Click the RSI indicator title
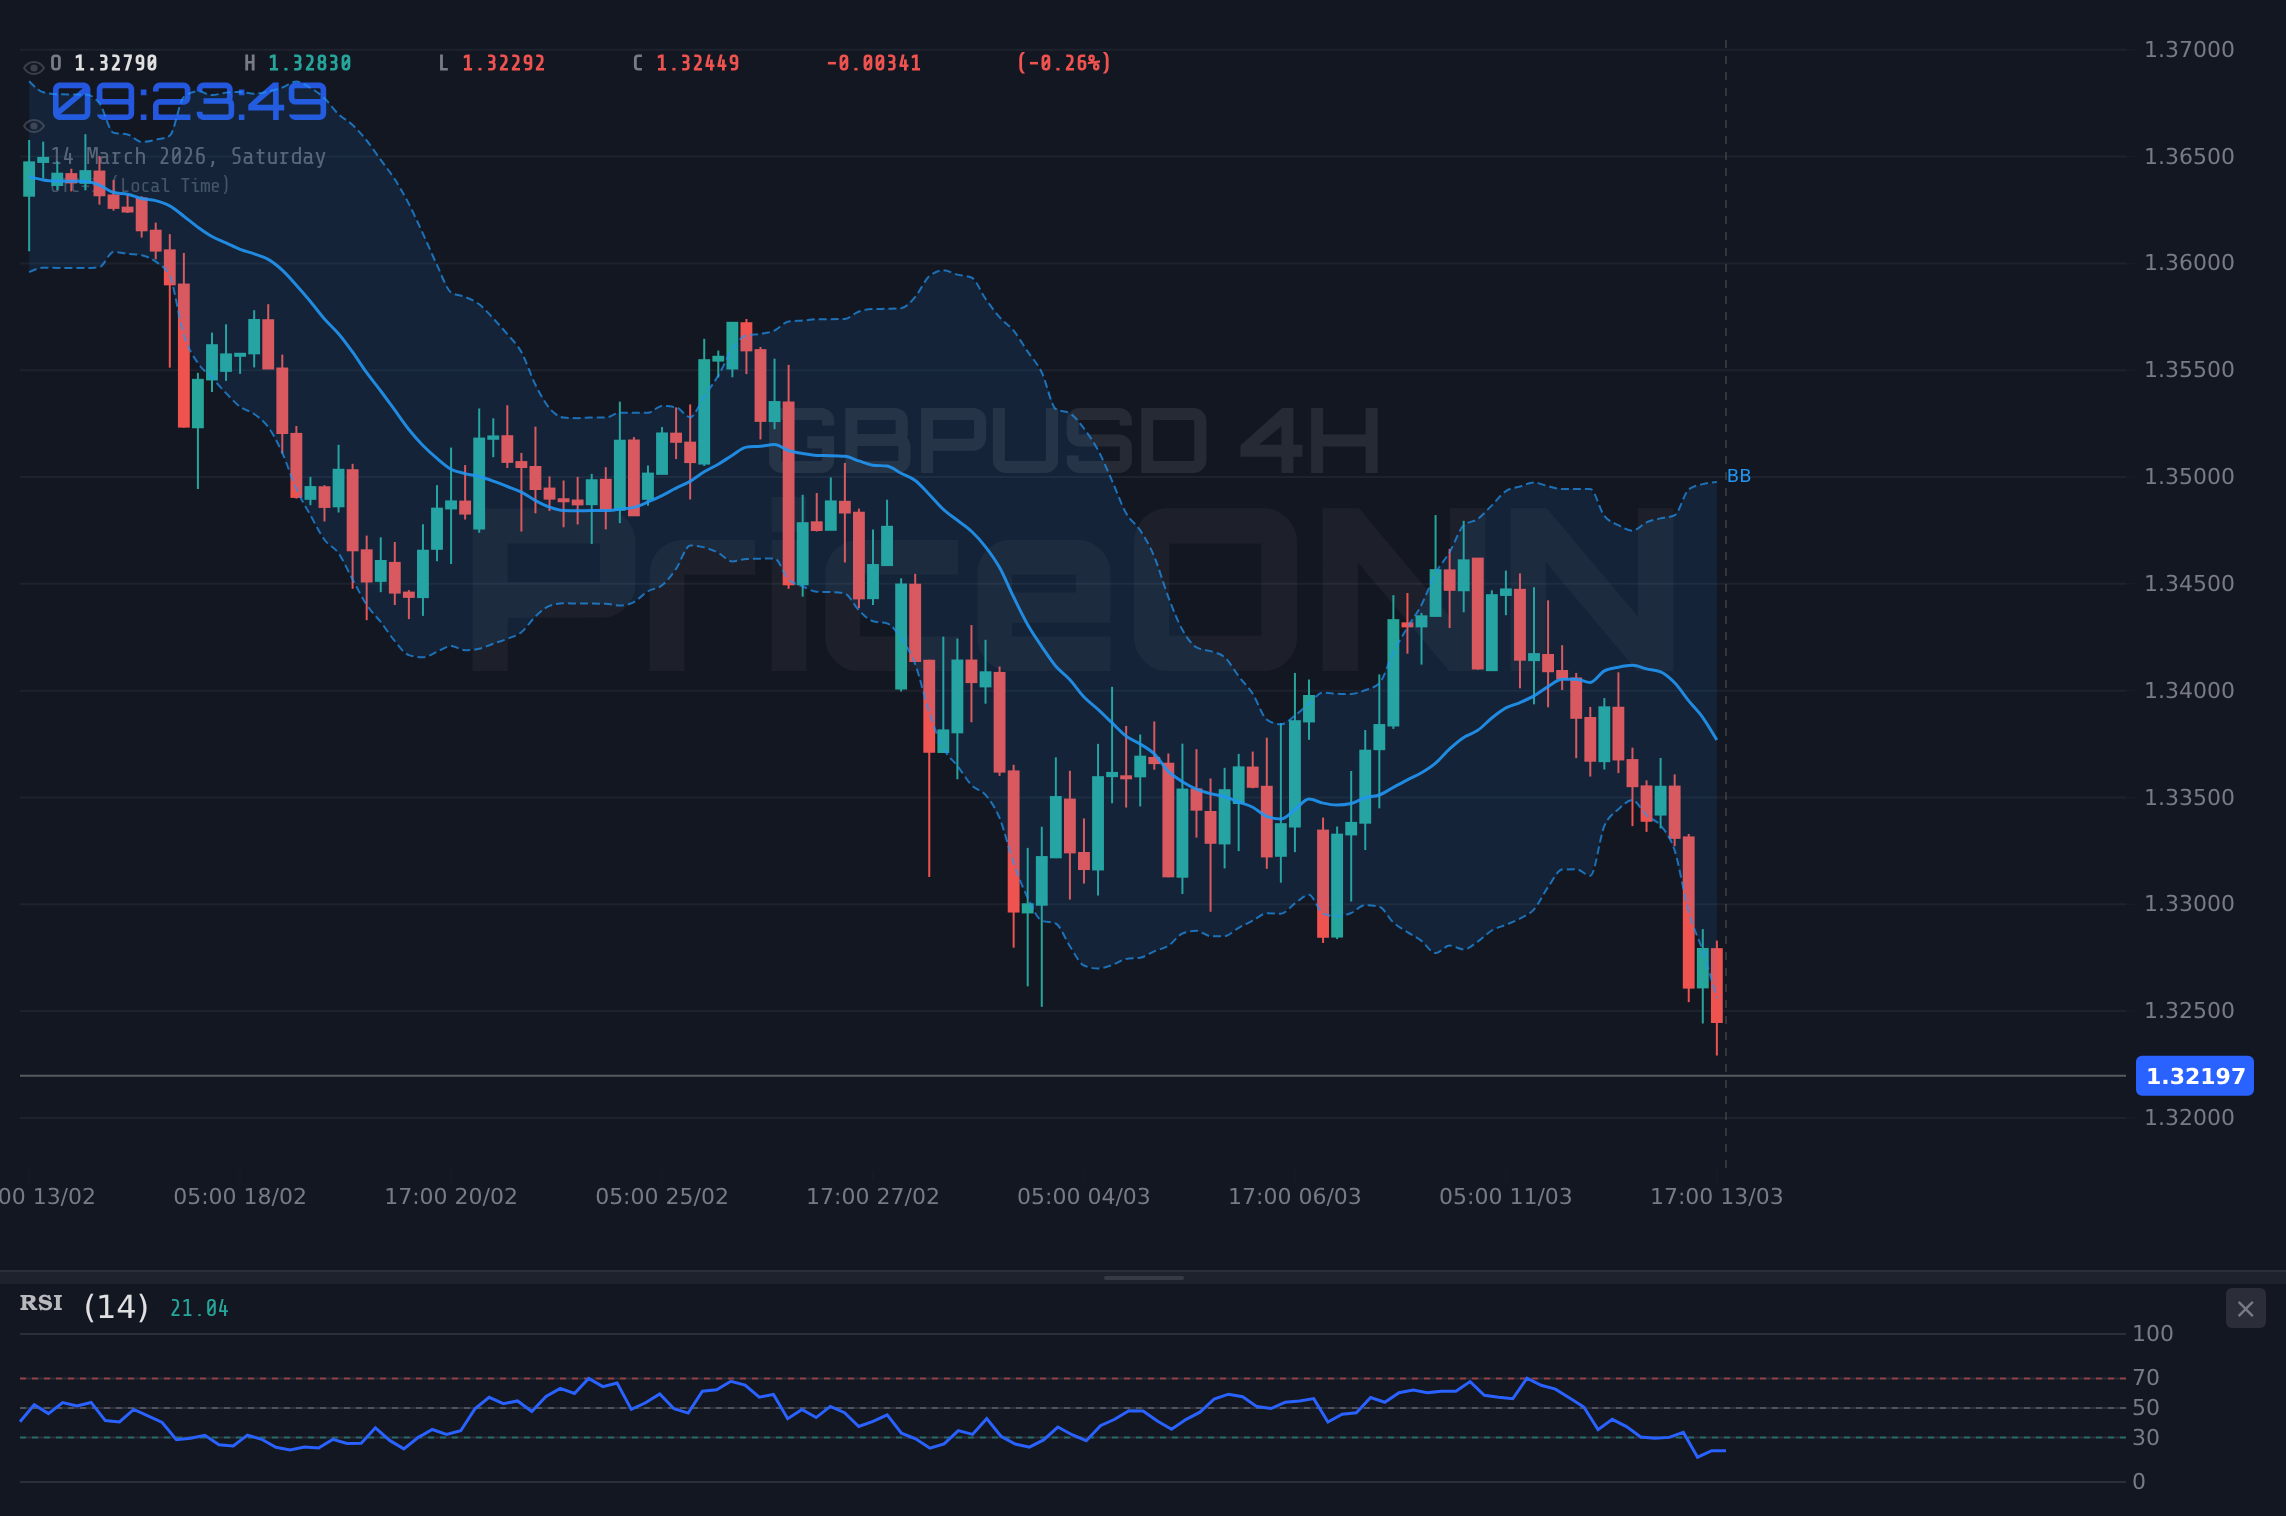 click(41, 1303)
